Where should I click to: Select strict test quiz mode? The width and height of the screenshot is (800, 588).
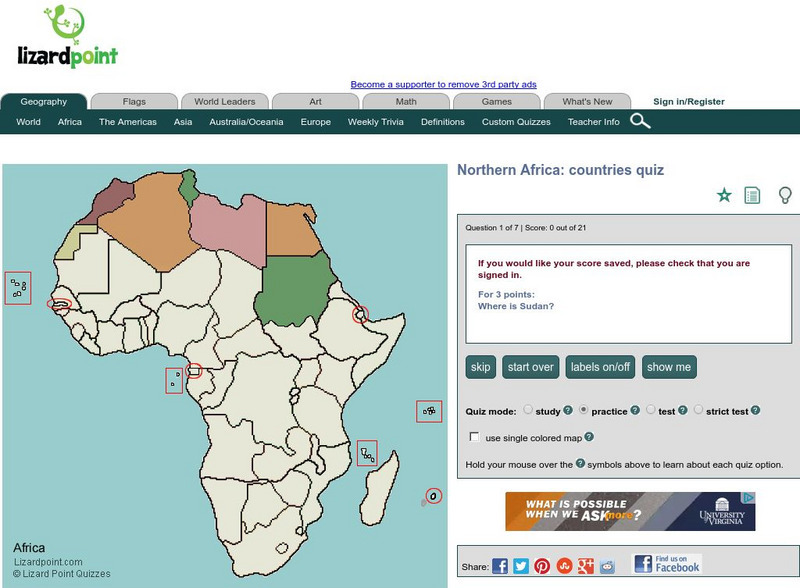[x=698, y=410]
